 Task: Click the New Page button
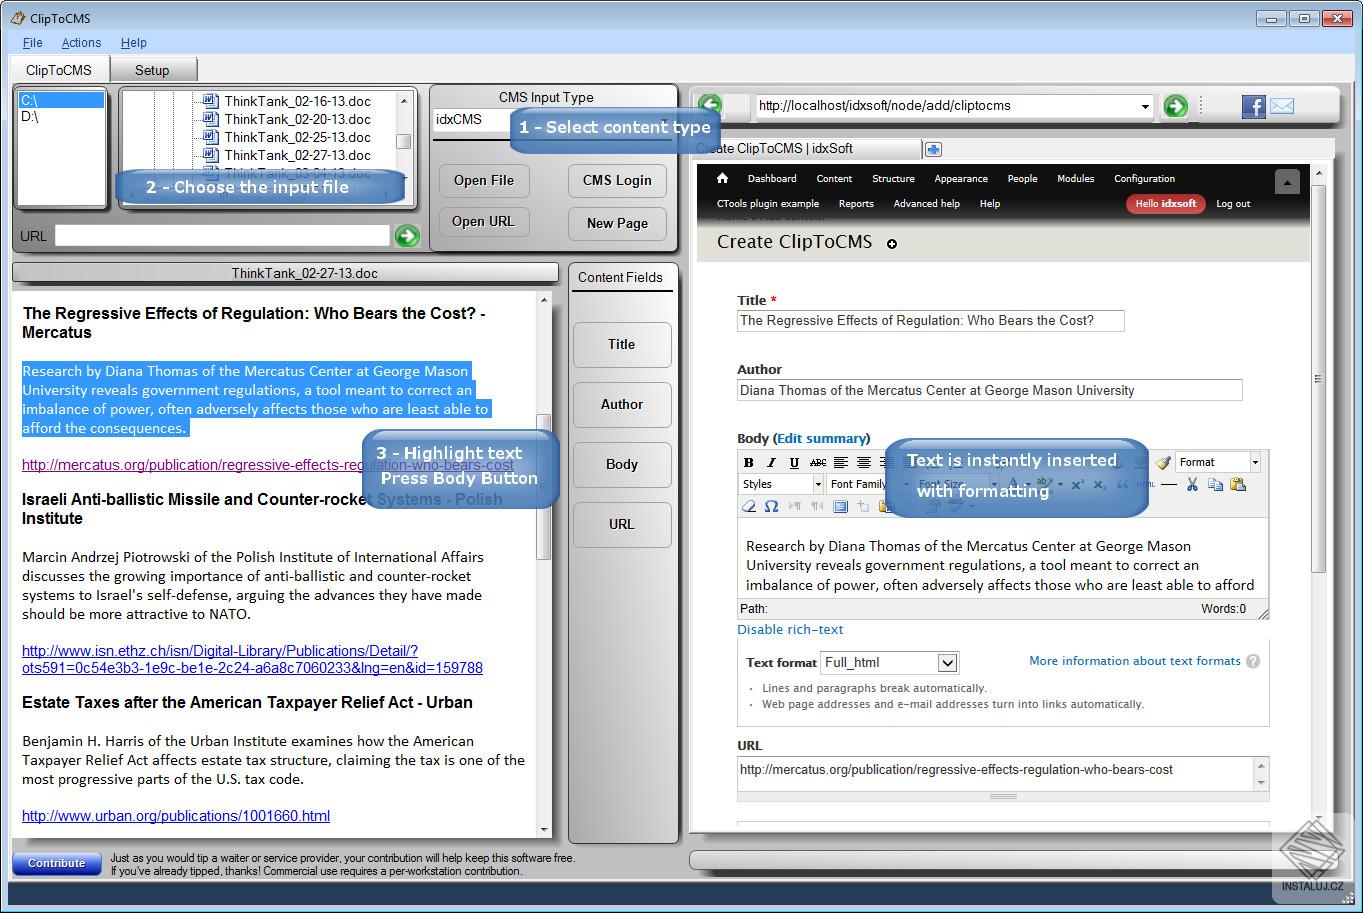(x=617, y=223)
